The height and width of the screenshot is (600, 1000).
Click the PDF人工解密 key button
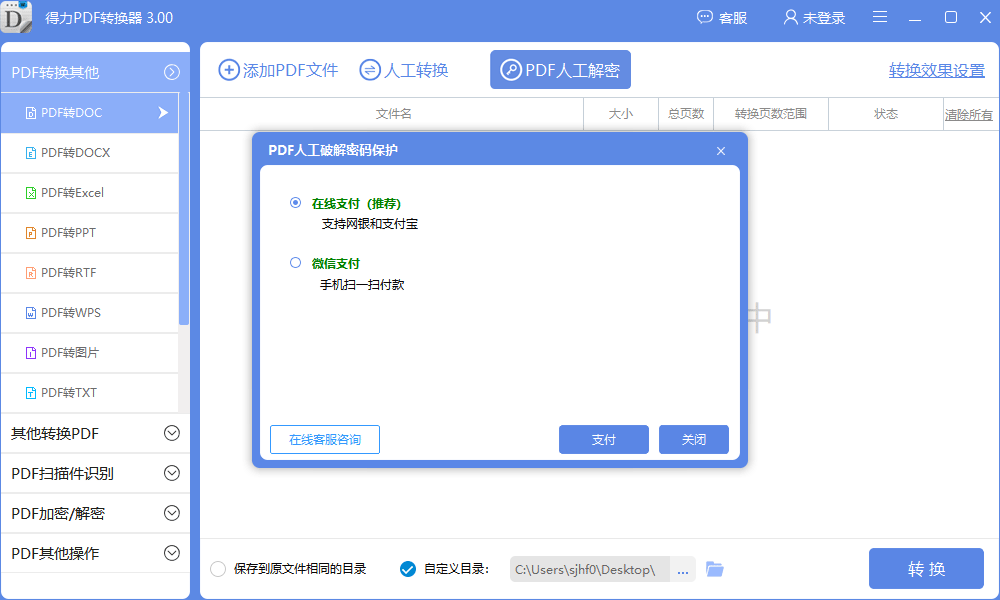pos(560,70)
